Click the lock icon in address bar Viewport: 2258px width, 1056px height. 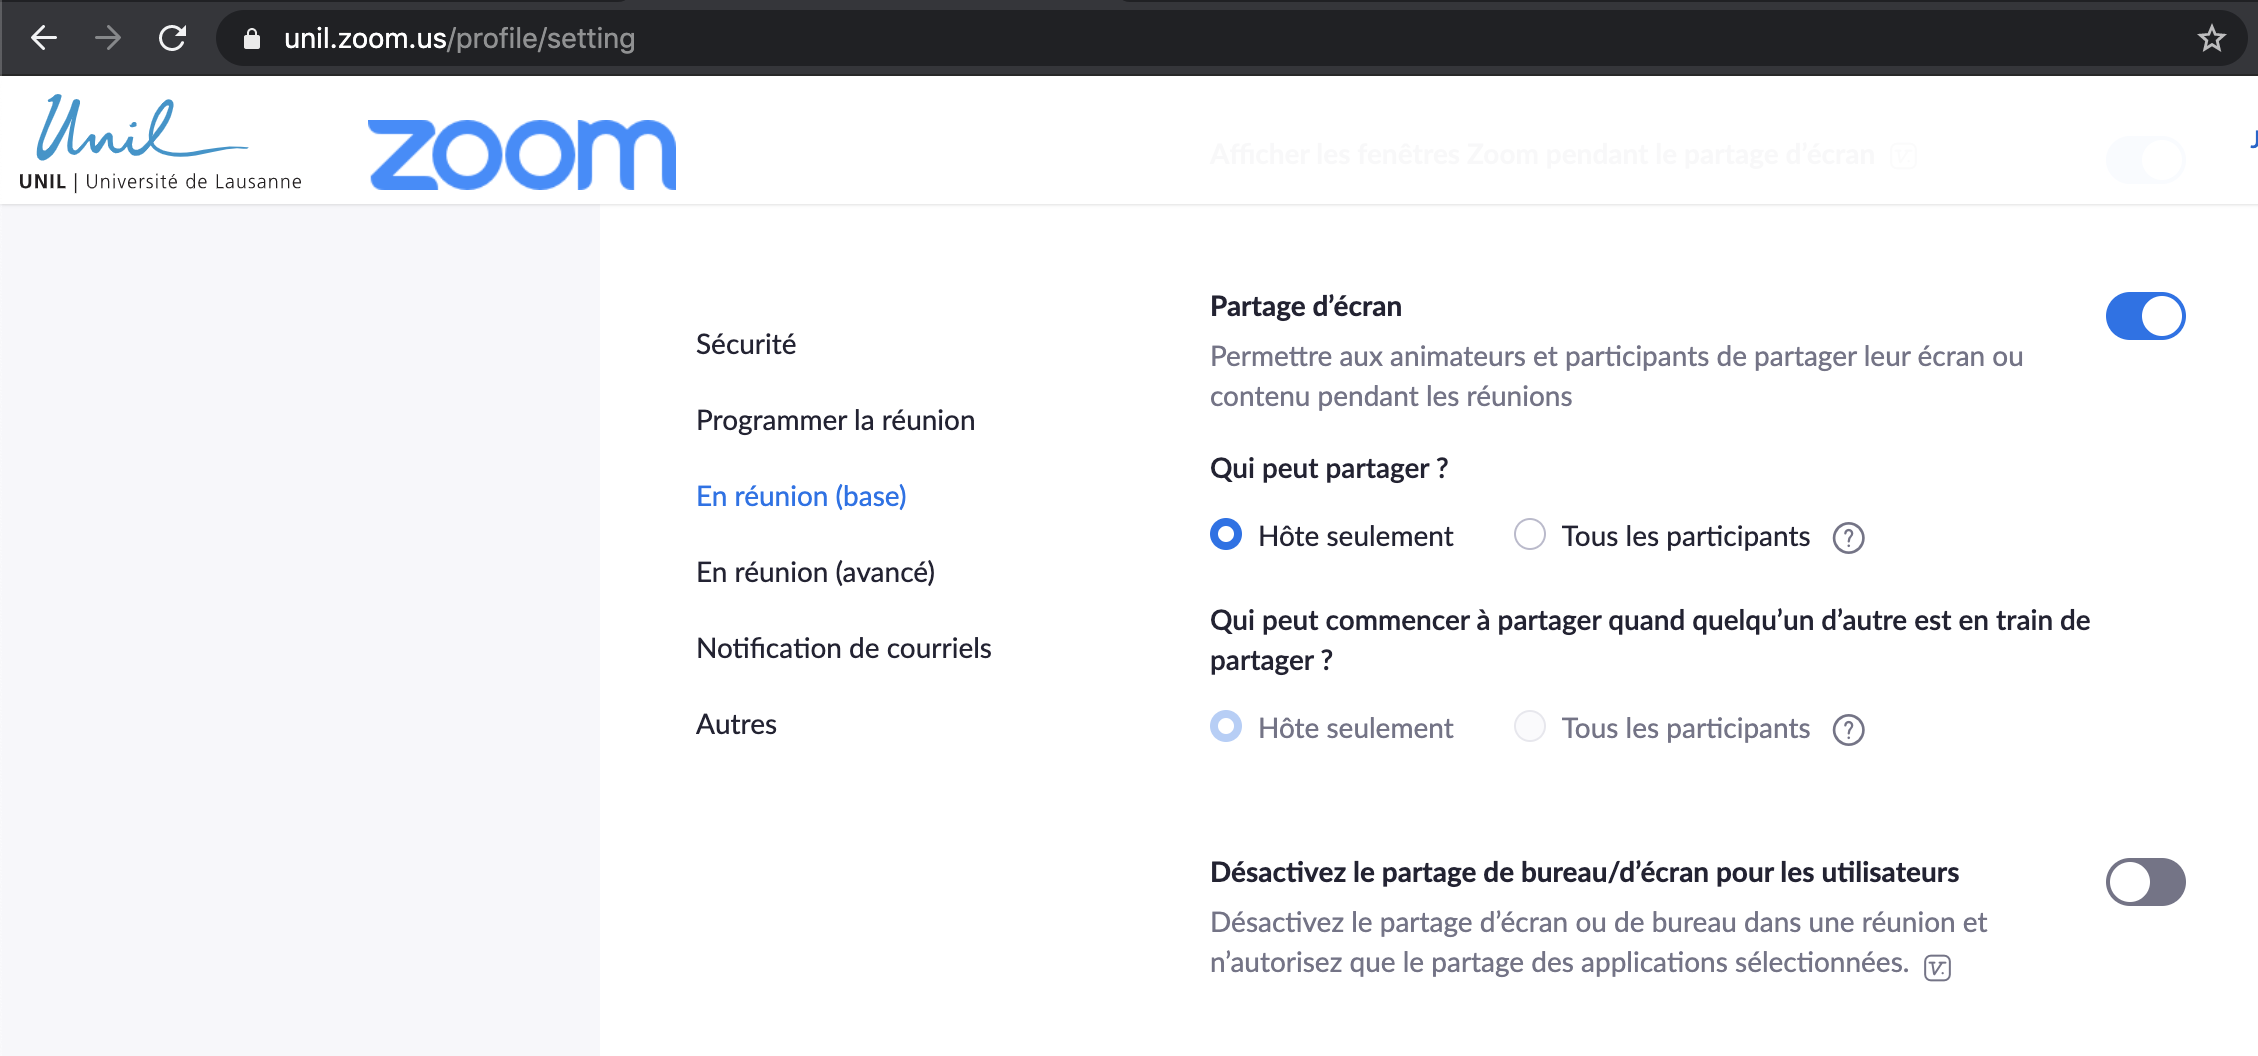pyautogui.click(x=252, y=39)
